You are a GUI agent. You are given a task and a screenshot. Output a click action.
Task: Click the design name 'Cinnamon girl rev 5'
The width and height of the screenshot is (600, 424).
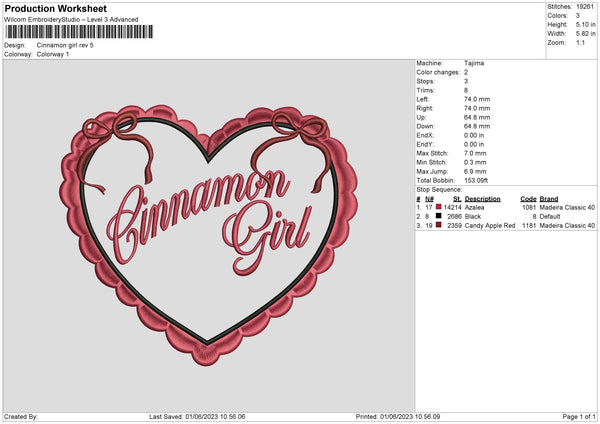65,45
